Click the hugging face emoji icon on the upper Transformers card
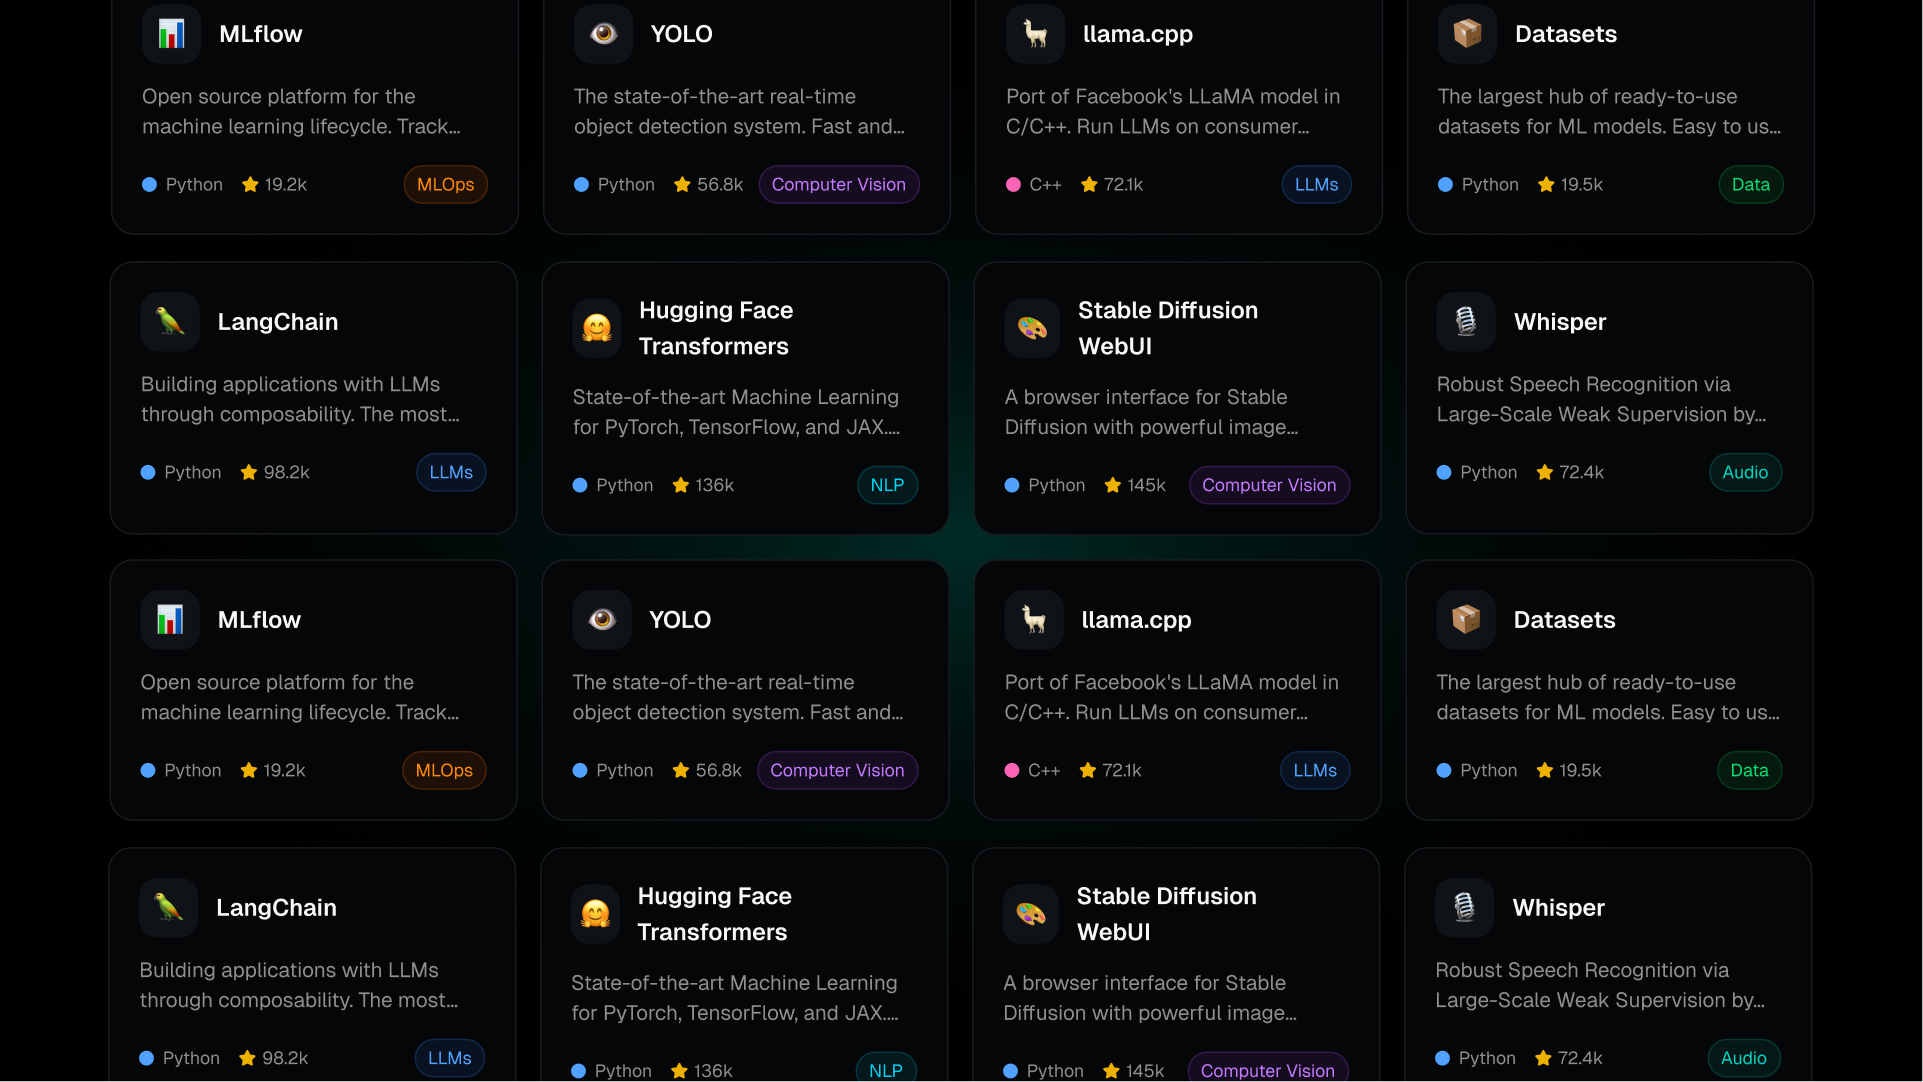This screenshot has height=1082, width=1923. coord(597,328)
